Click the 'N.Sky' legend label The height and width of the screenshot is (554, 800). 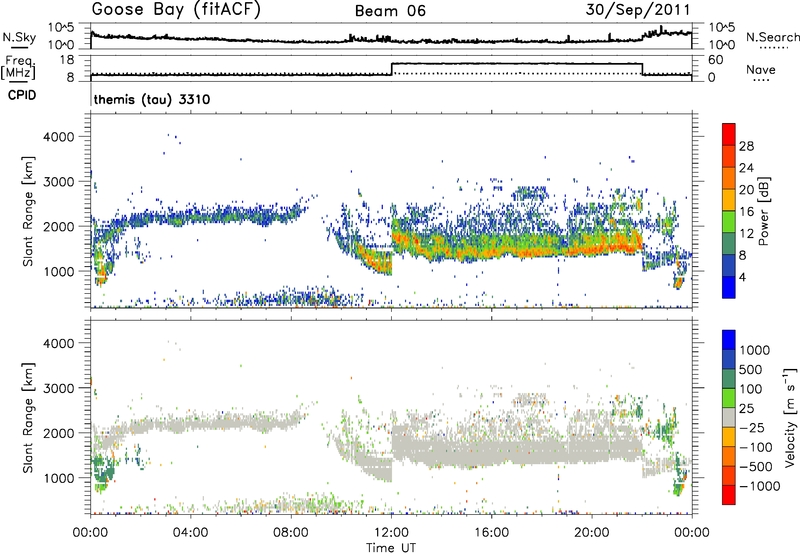pos(19,37)
